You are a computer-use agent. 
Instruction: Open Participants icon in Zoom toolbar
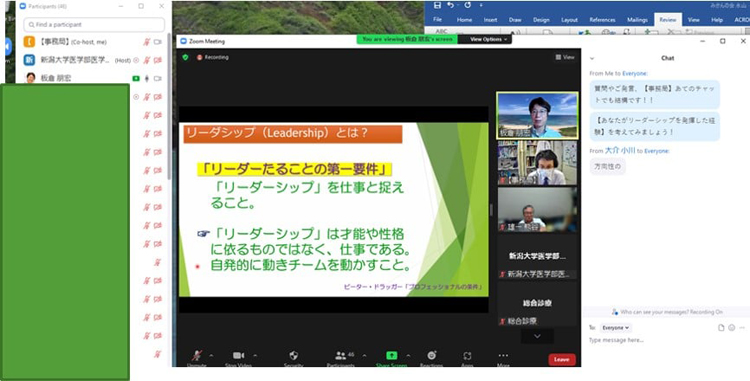click(341, 355)
